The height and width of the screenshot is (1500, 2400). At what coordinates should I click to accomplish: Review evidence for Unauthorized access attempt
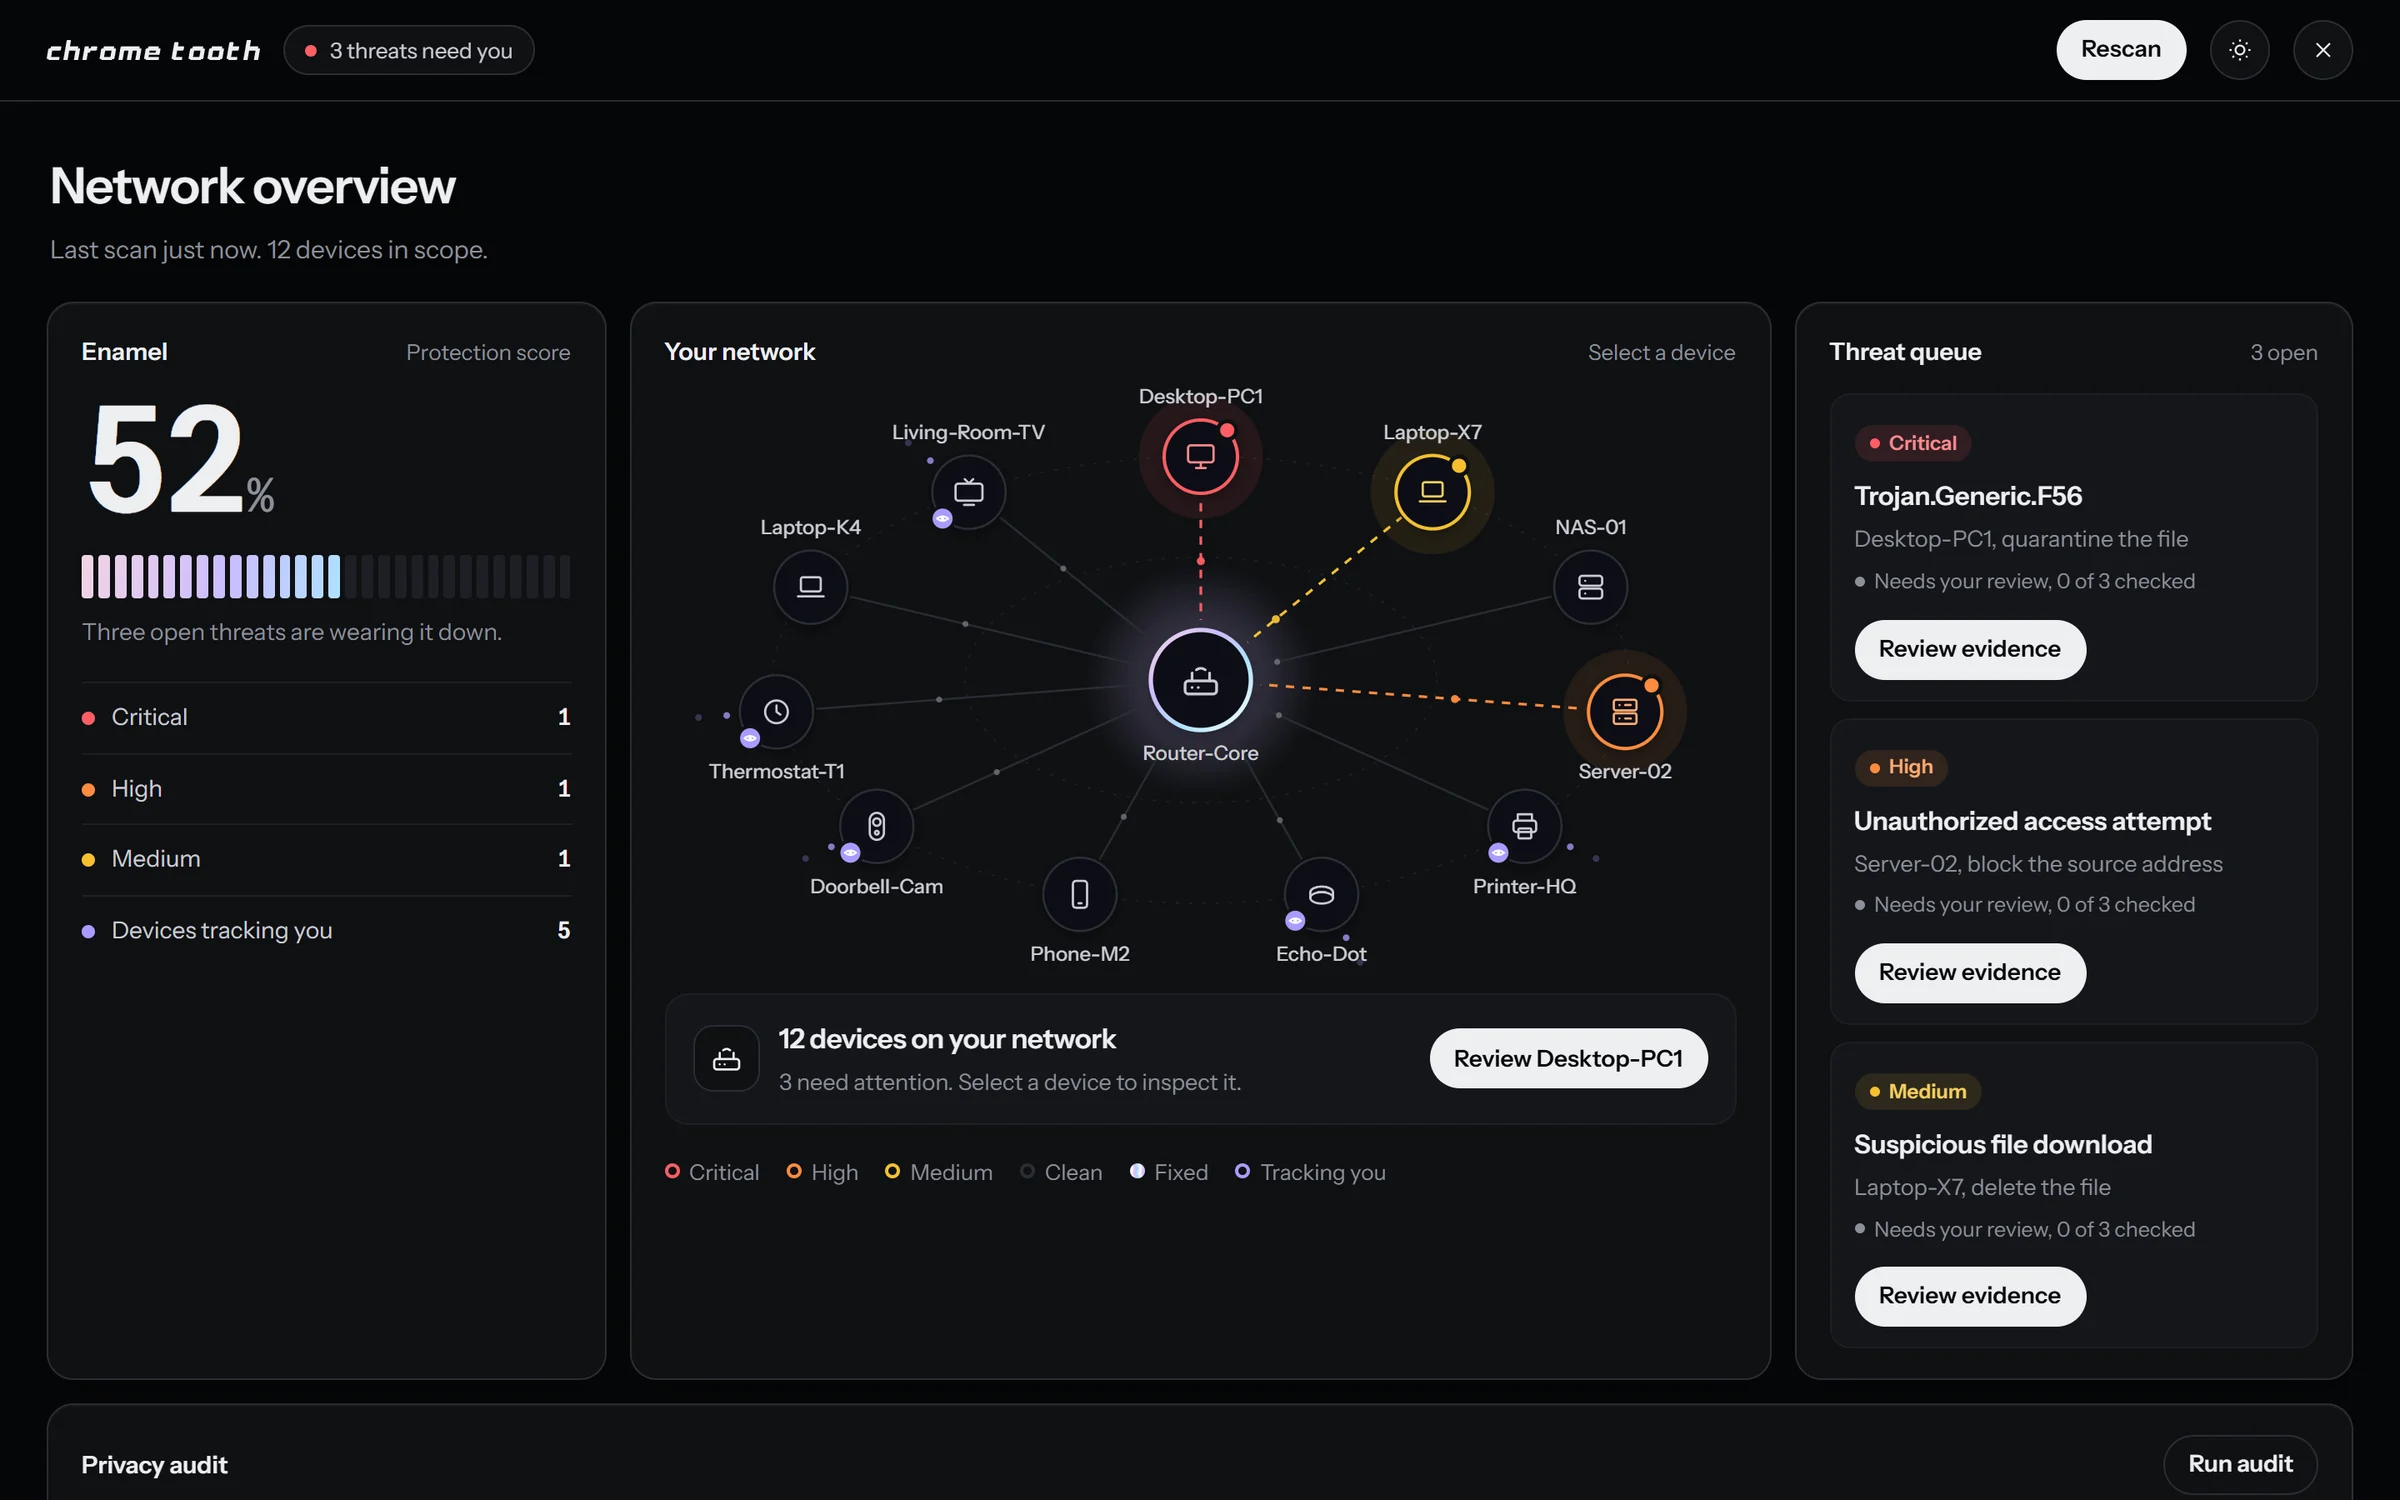click(1969, 973)
